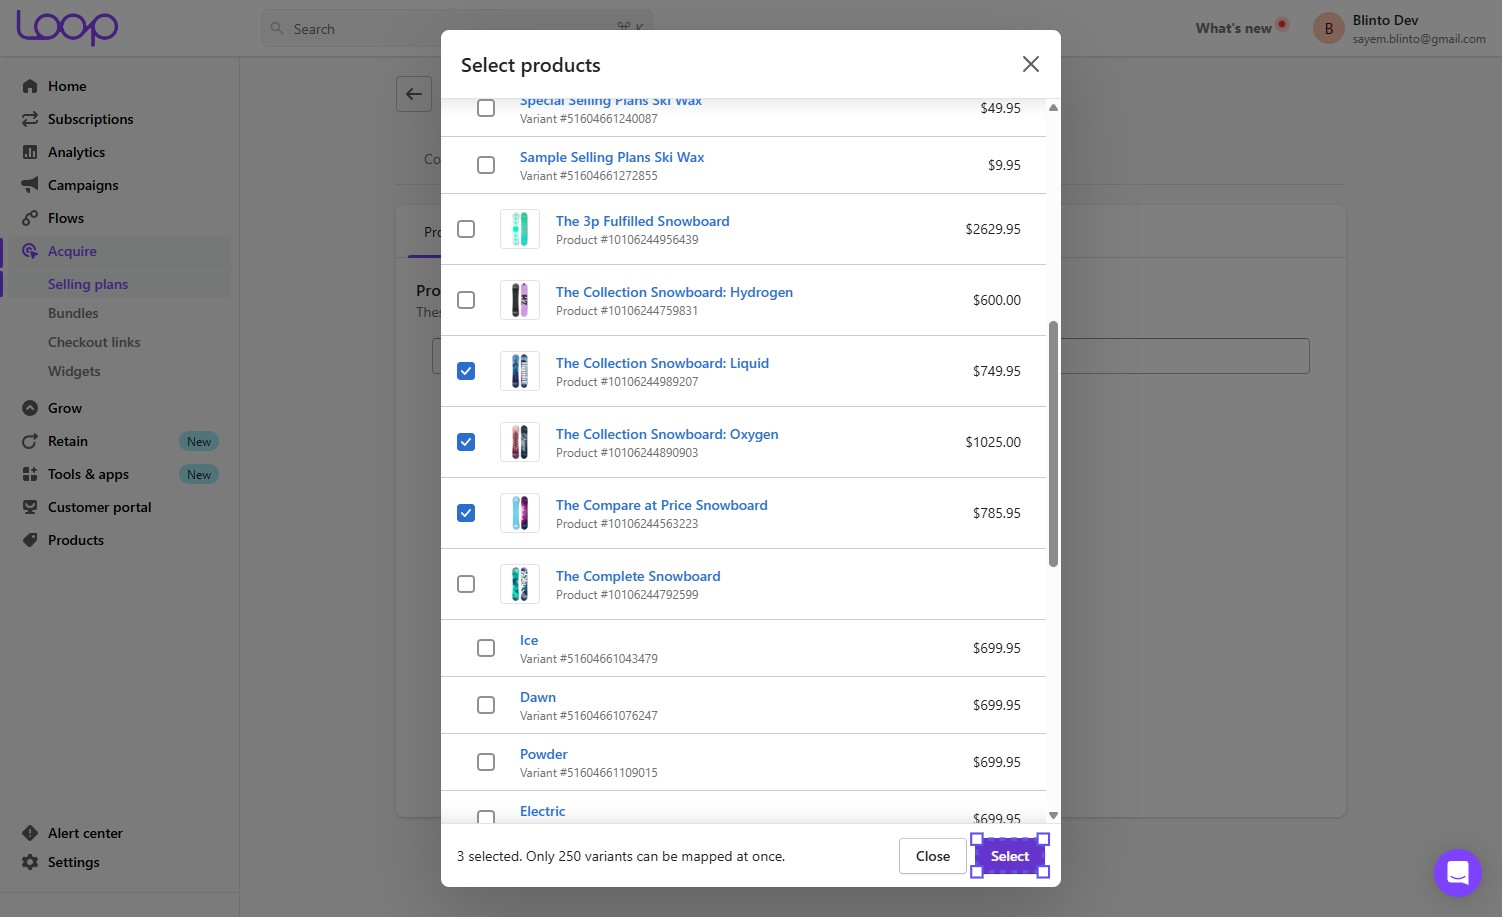Open The Collection Snowboard: Oxygen link
The height and width of the screenshot is (917, 1502).
pos(667,434)
